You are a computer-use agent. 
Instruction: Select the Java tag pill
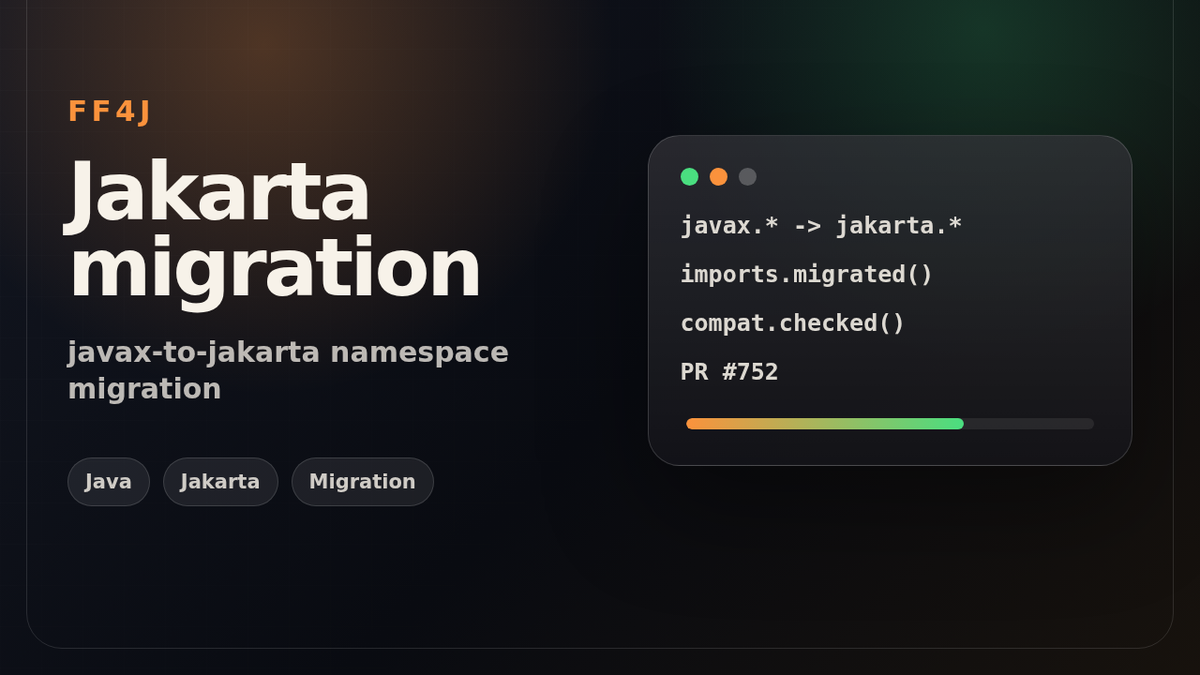pos(108,482)
